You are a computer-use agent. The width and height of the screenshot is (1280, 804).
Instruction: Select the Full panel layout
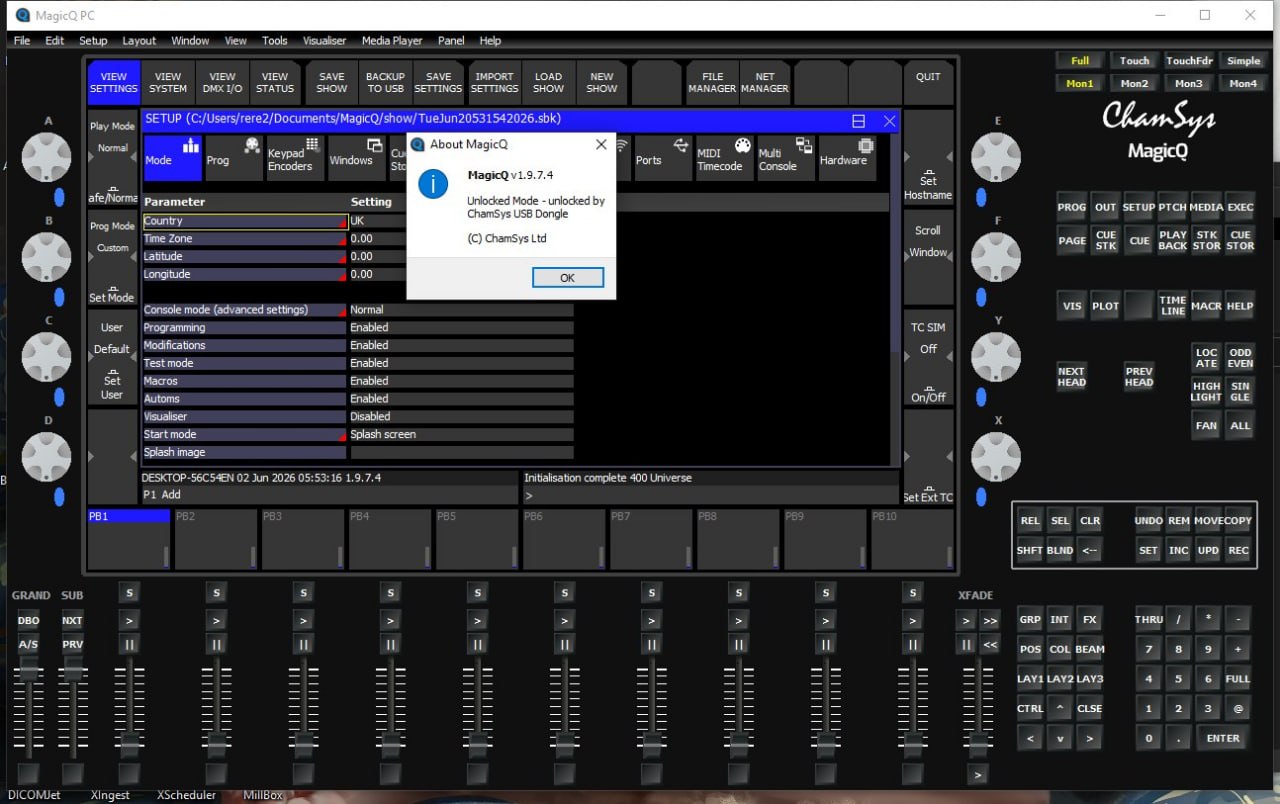(x=1080, y=61)
